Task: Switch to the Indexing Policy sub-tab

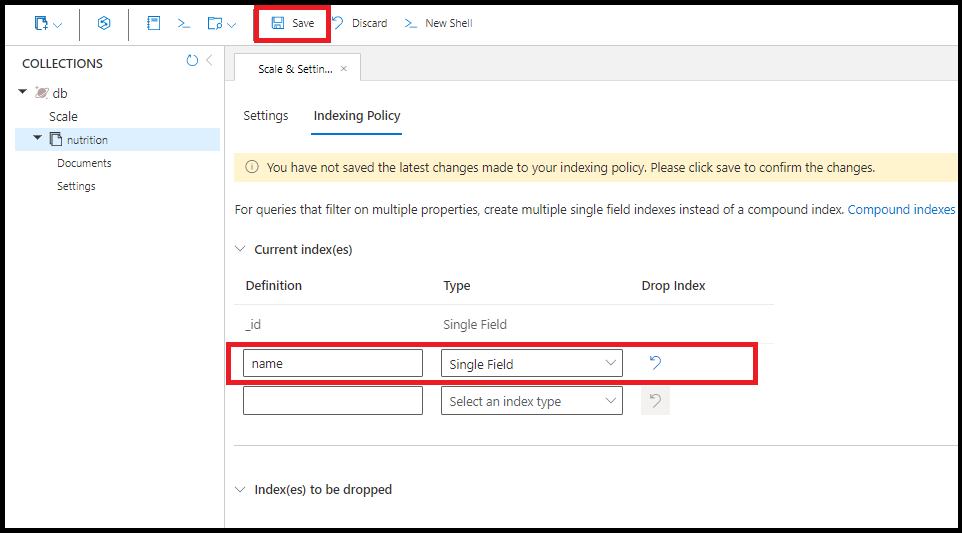Action: click(356, 116)
